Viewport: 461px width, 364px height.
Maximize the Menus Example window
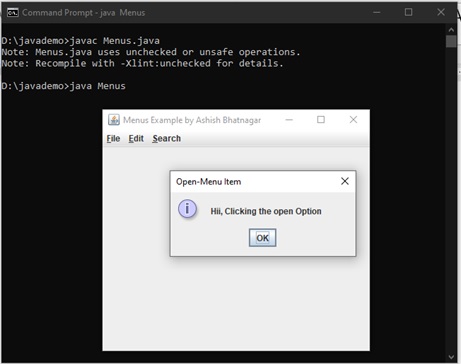click(x=321, y=120)
